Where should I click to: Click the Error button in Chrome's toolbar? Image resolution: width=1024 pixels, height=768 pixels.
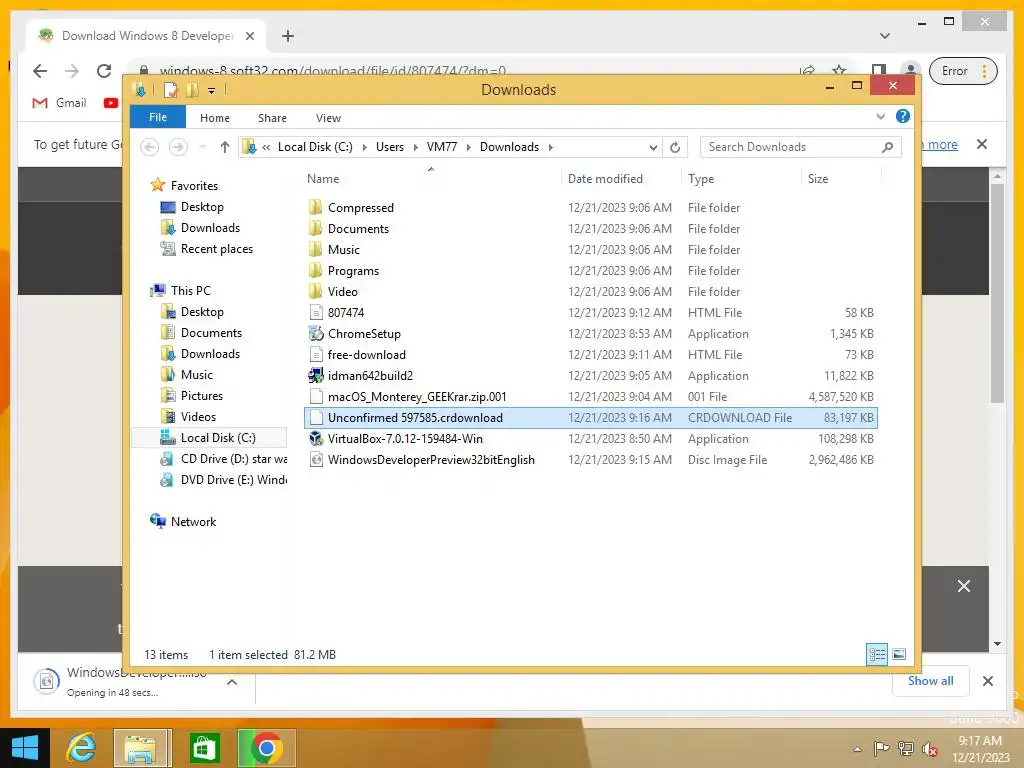tap(963, 71)
